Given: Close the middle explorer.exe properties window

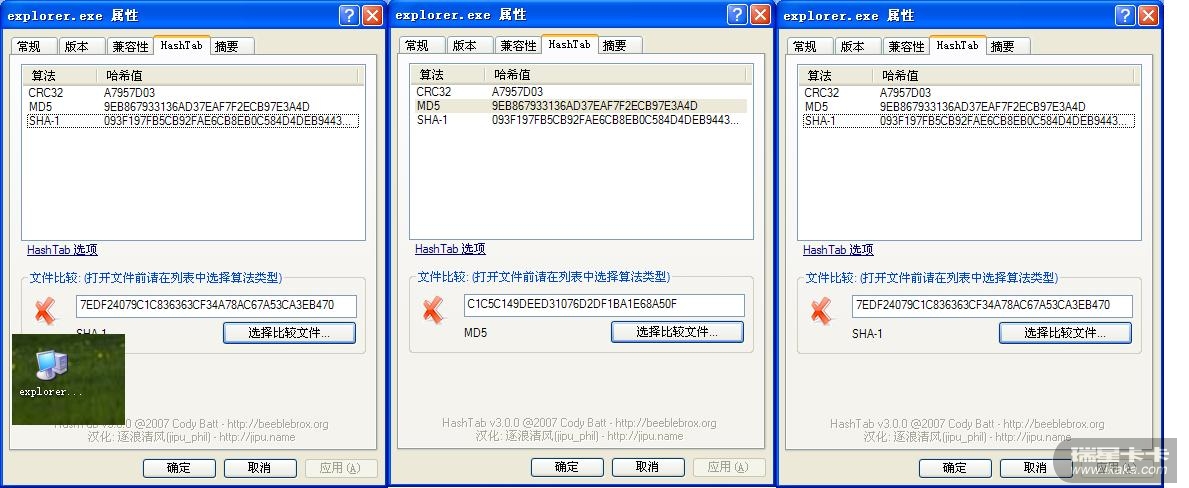Looking at the screenshot, I should [x=760, y=14].
